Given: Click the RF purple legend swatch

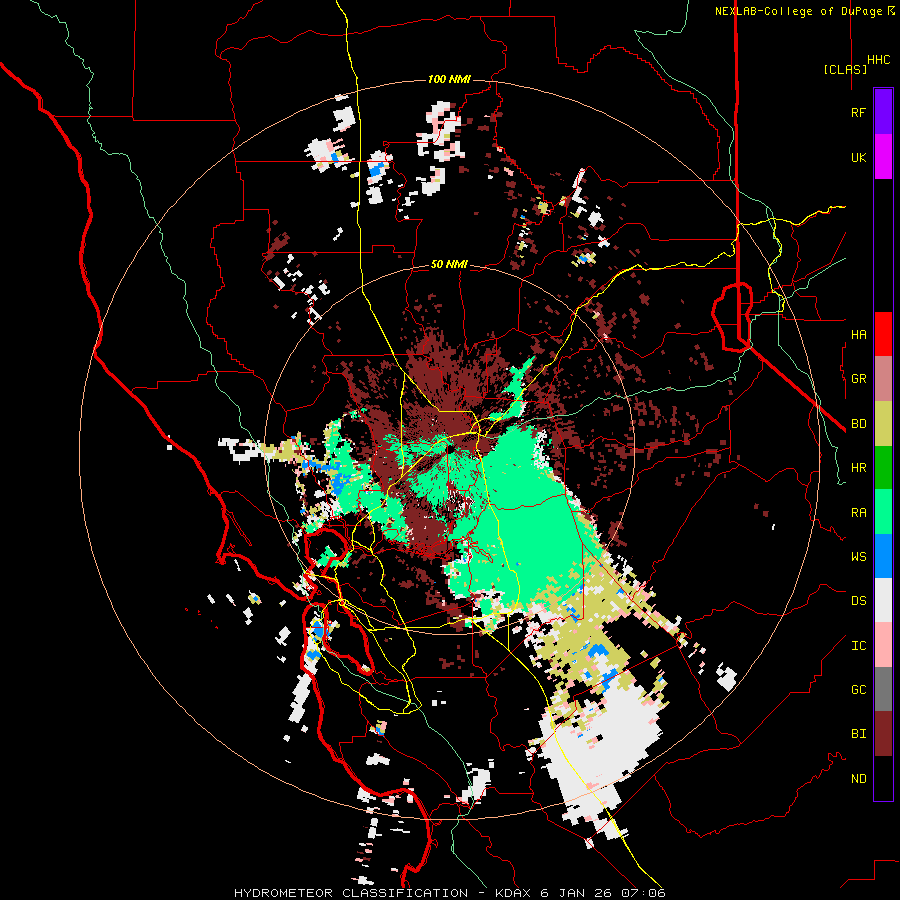Looking at the screenshot, I should 883,112.
